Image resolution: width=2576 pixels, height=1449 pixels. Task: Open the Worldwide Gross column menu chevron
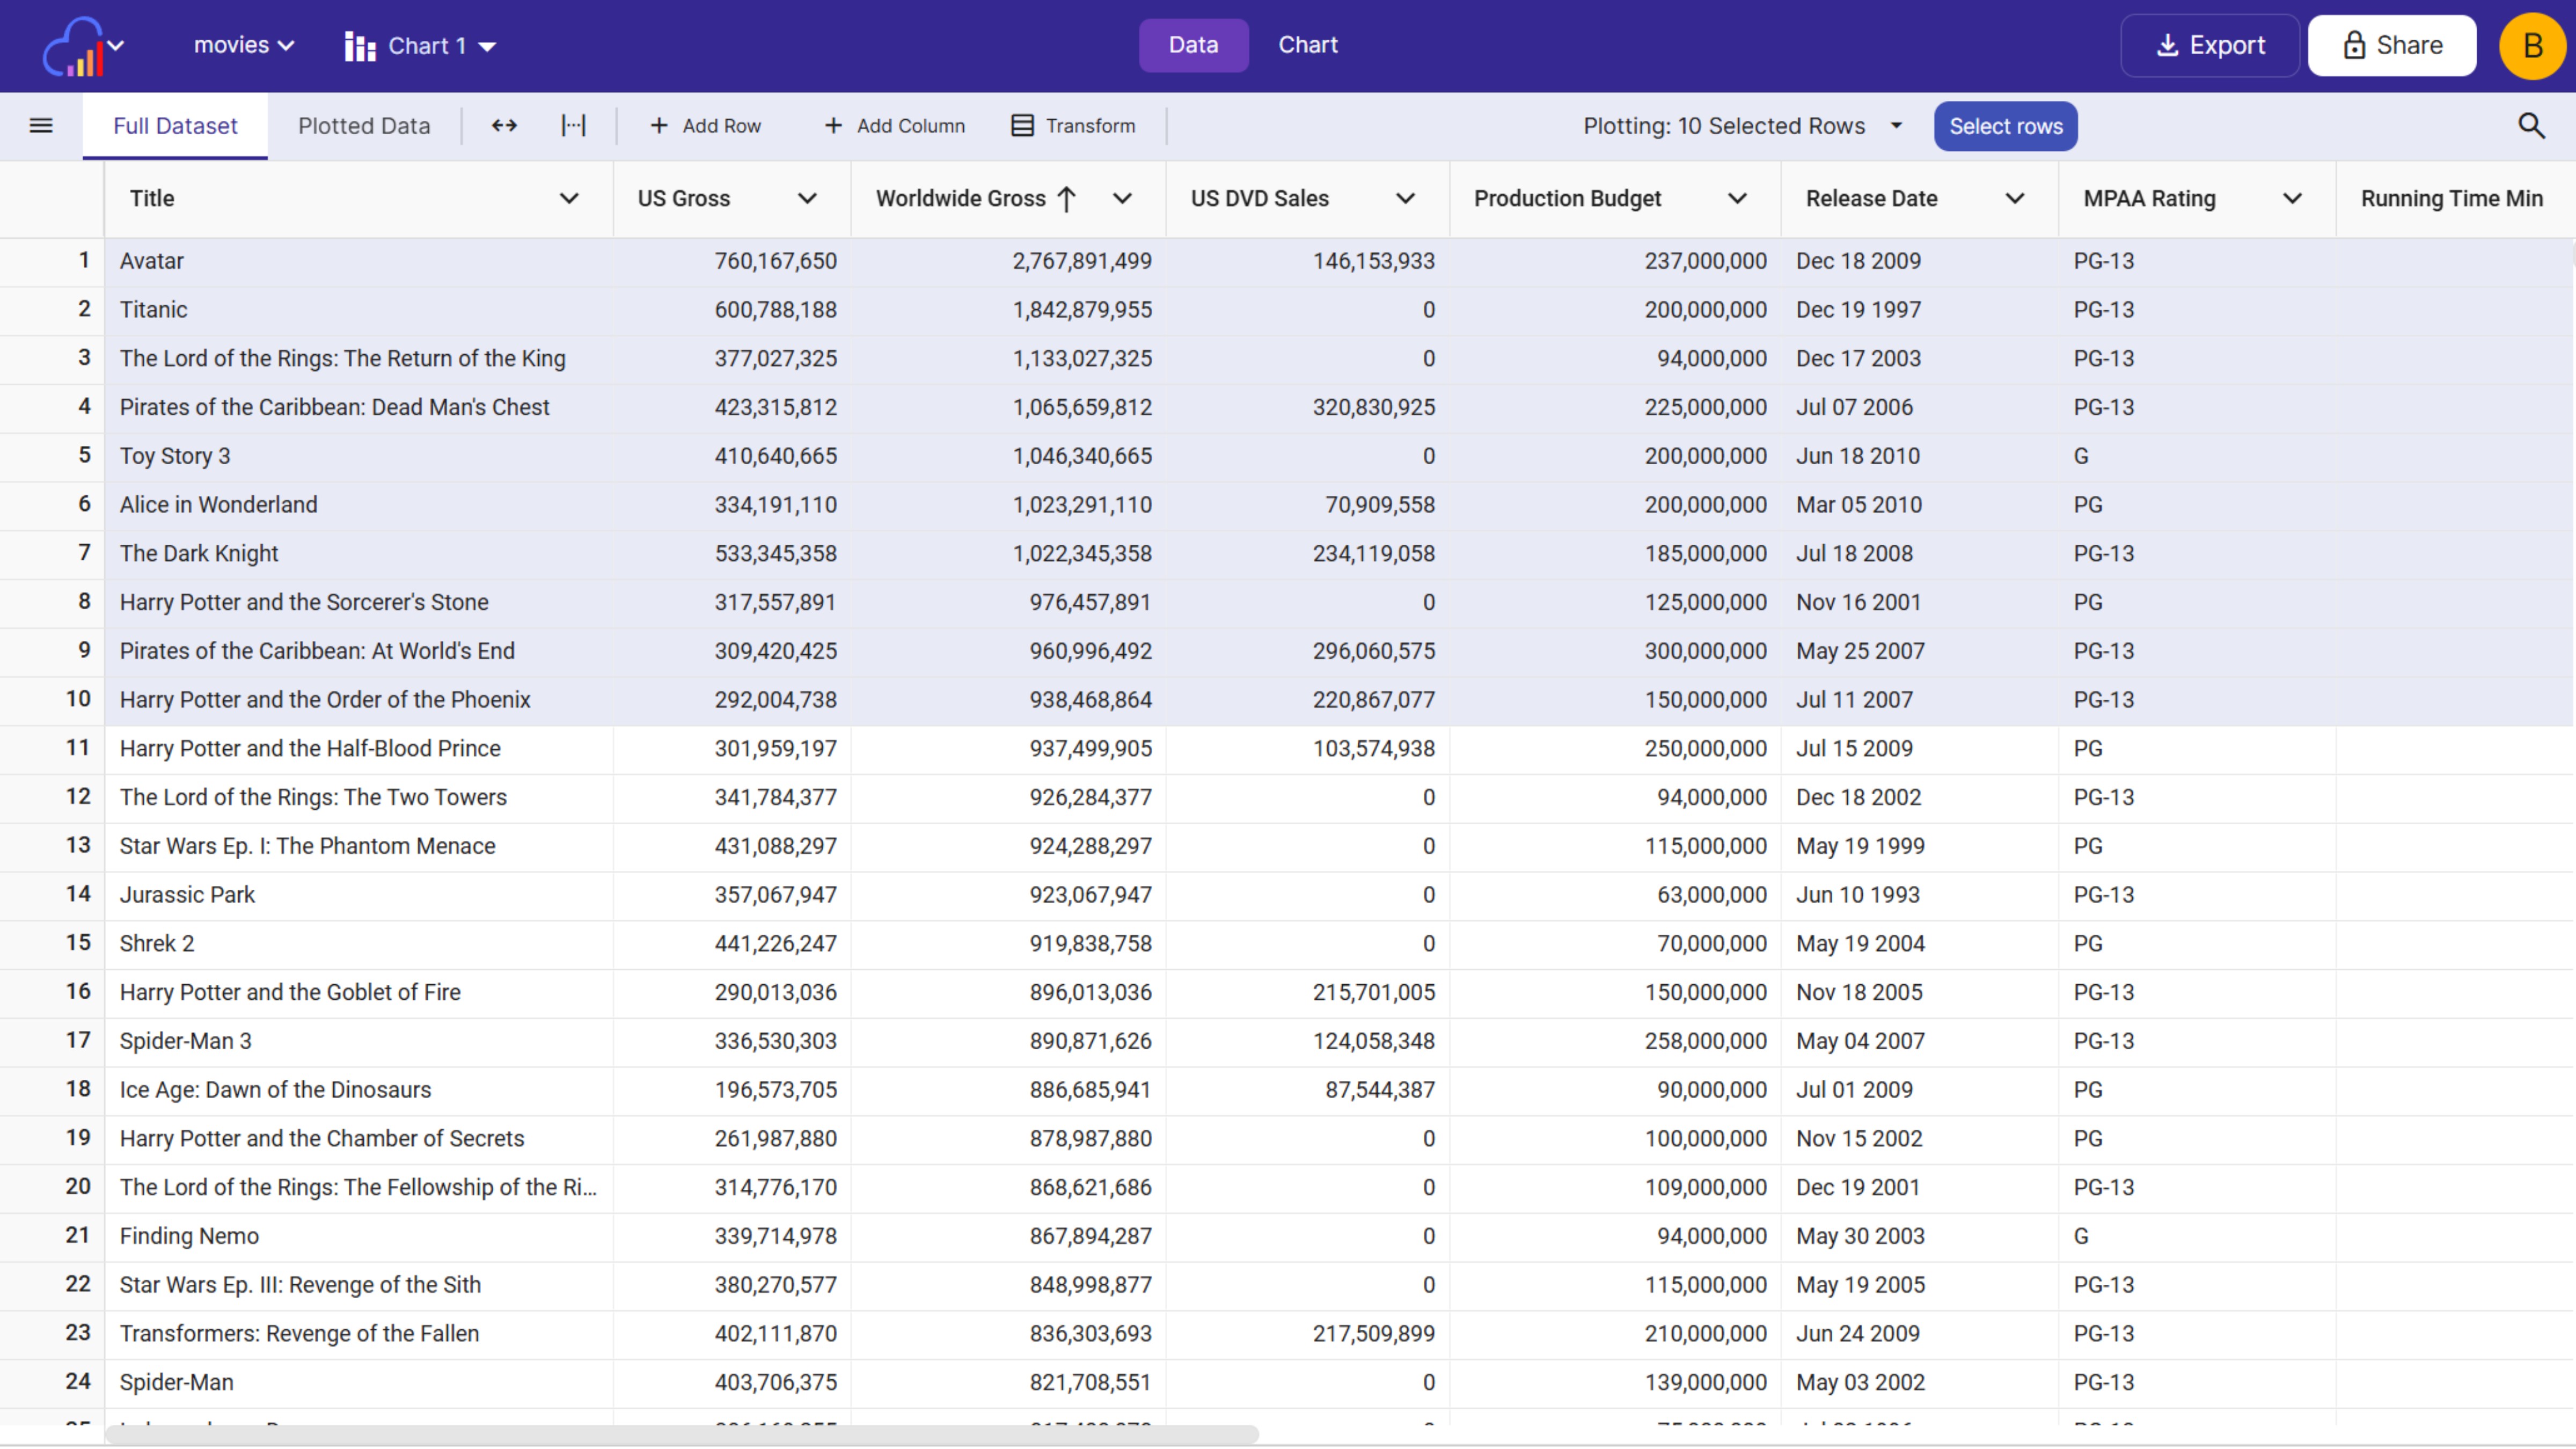pyautogui.click(x=1122, y=199)
